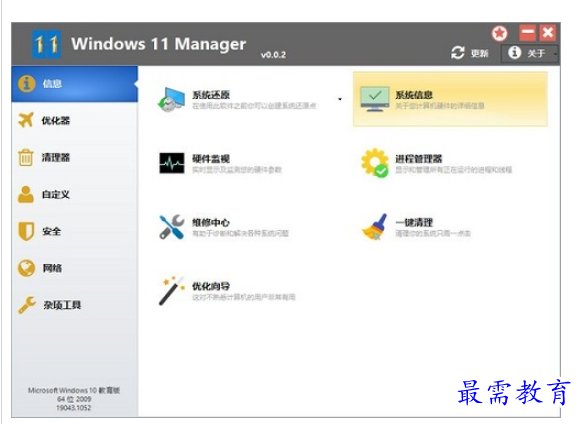
Task: Open 维修中心 title link
Action: tap(211, 222)
